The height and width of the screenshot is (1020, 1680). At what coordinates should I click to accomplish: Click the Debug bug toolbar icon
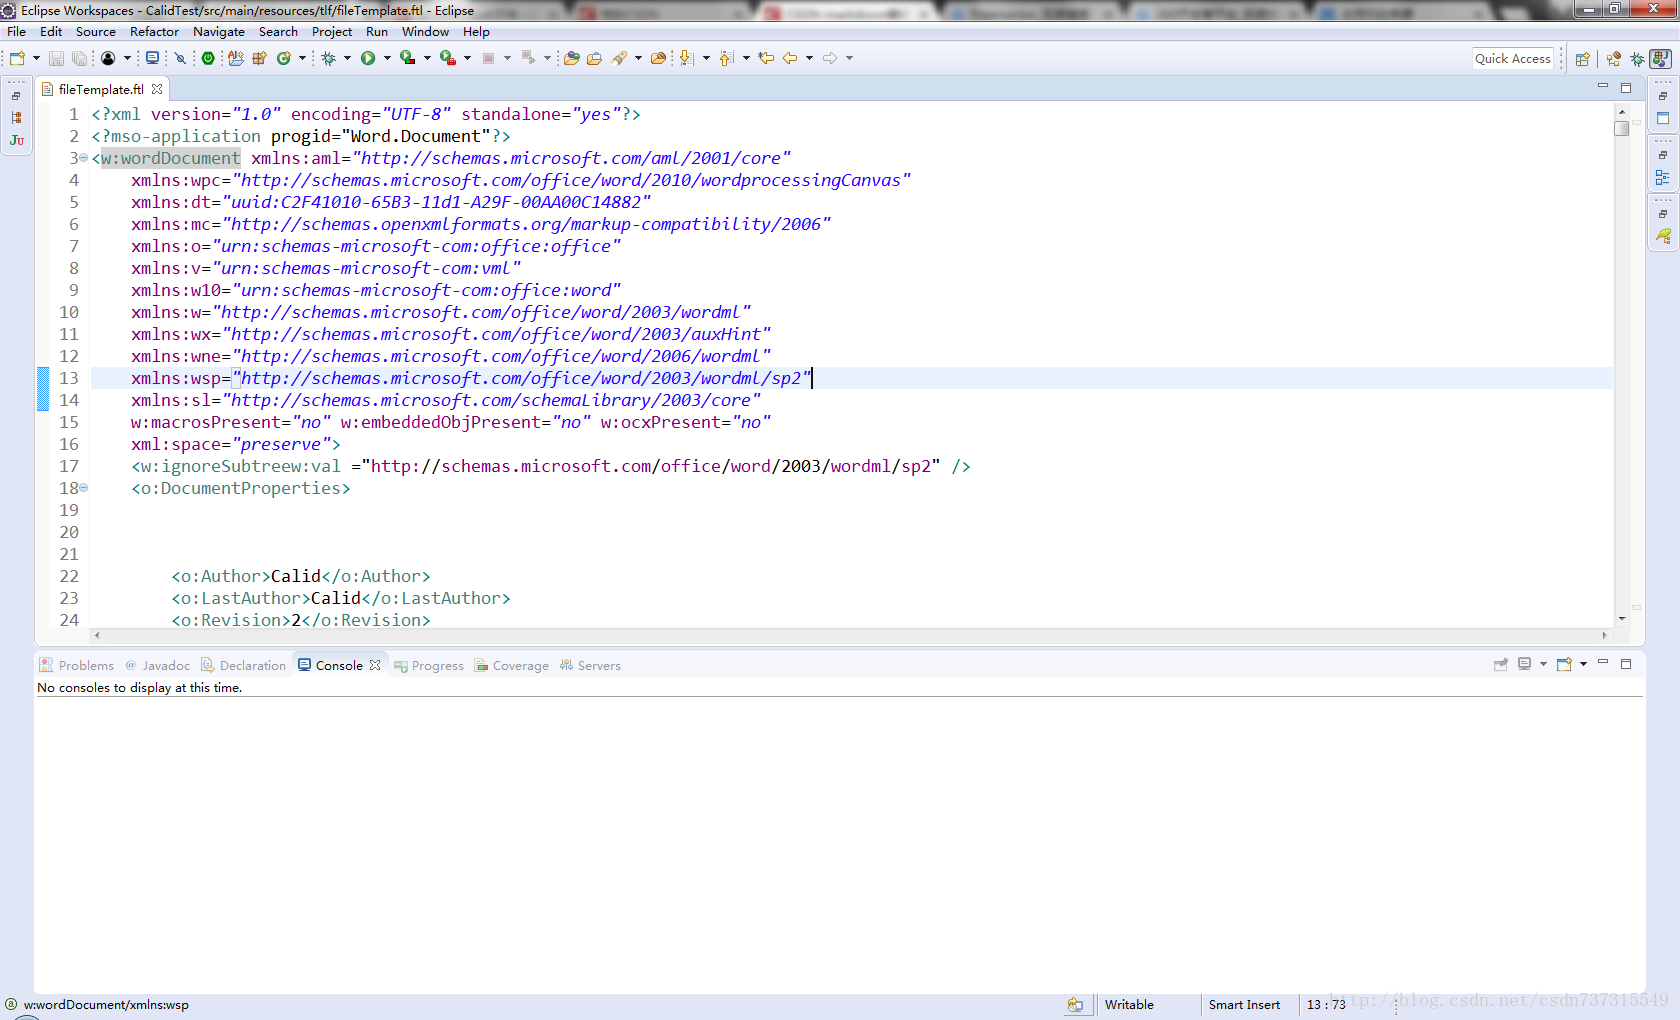click(328, 58)
